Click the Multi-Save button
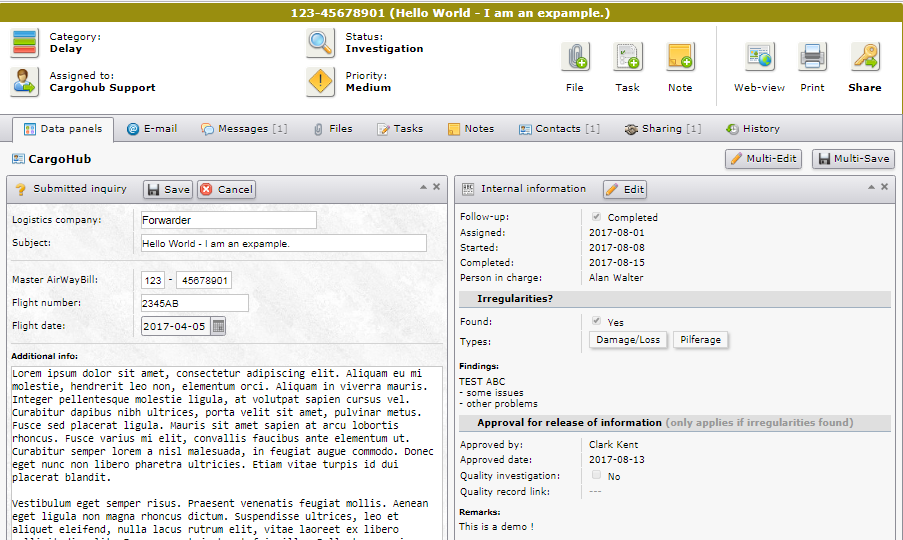Viewport: 903px width, 540px height. (x=853, y=158)
